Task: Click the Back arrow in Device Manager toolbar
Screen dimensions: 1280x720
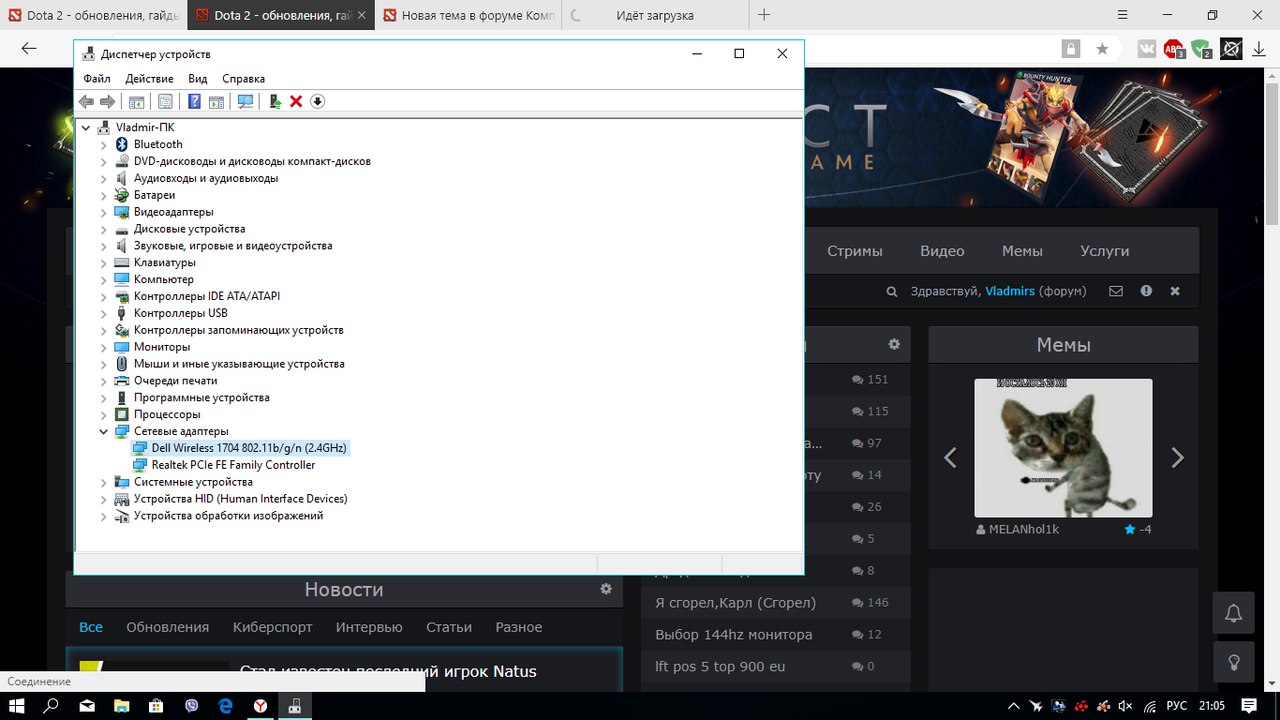Action: coord(86,101)
